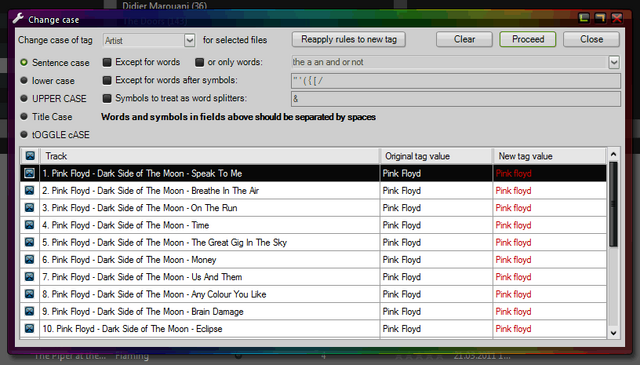
Task: Click Original tag value 'Pink Floyd' in the On The Run row
Action: point(401,208)
